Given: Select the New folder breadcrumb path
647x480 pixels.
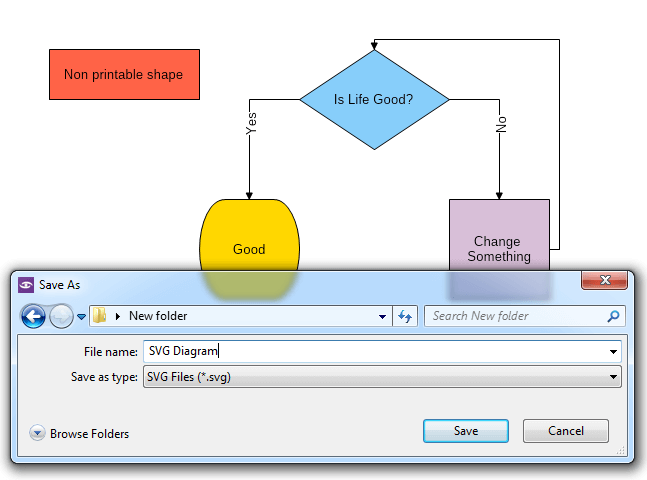Looking at the screenshot, I should click(x=158, y=316).
